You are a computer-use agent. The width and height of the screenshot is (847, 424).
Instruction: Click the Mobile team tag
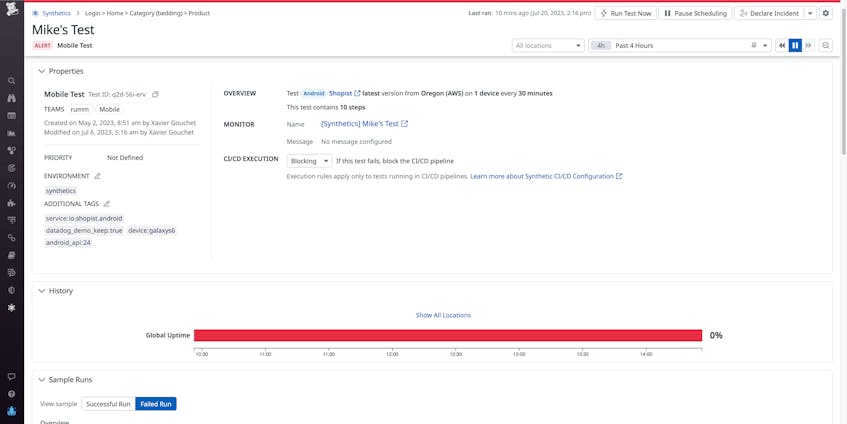click(x=110, y=109)
